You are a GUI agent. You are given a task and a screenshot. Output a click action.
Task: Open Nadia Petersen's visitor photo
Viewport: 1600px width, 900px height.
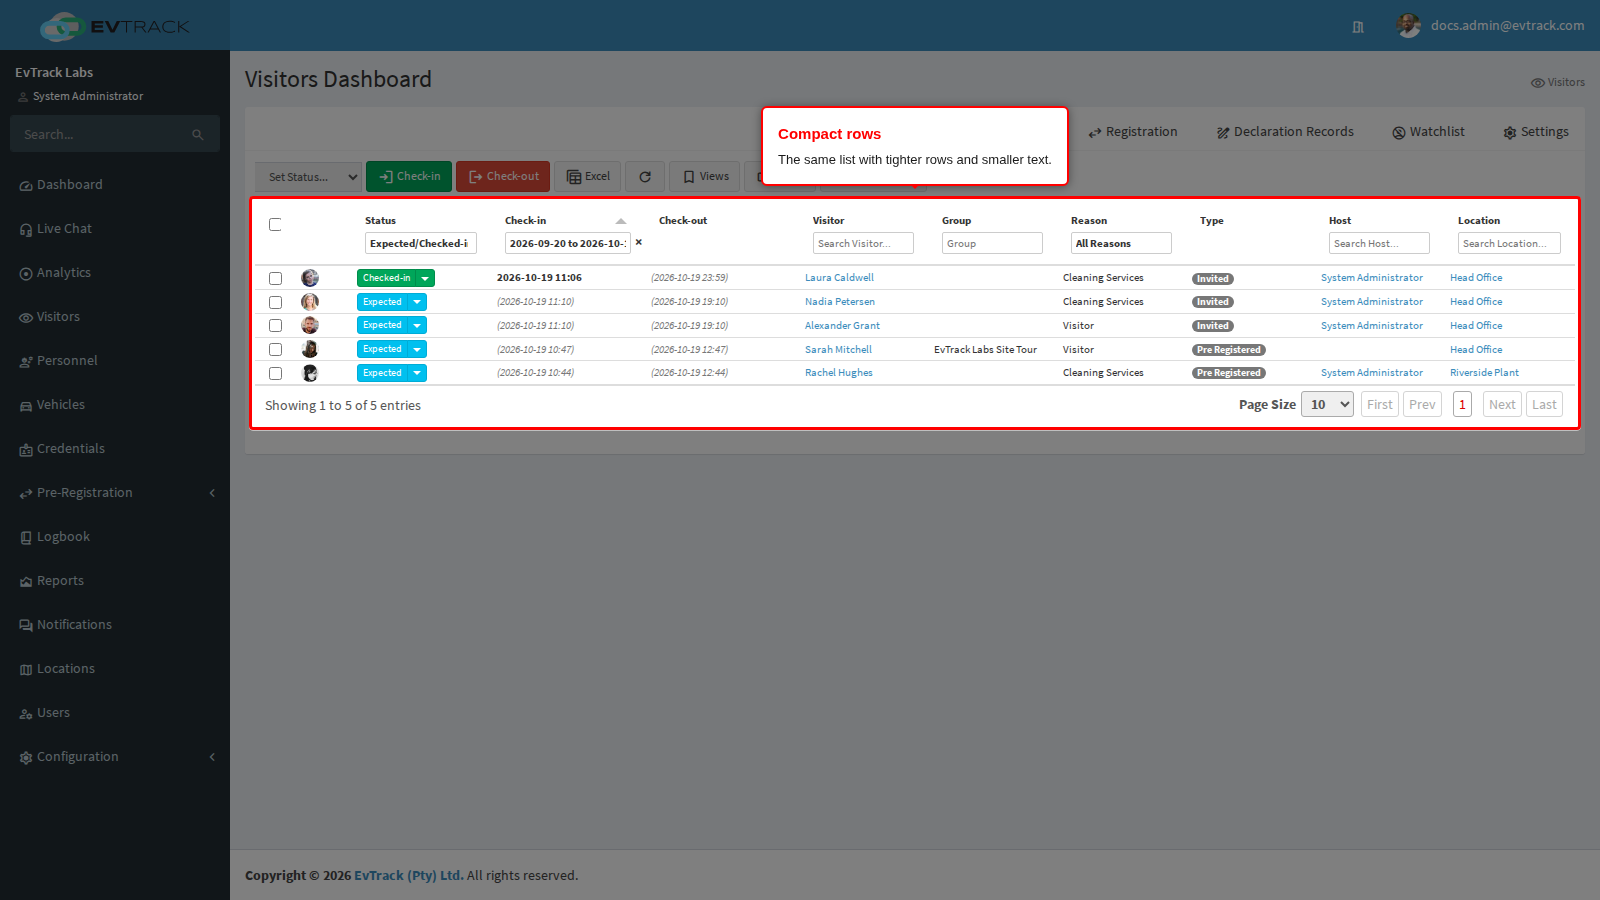[310, 302]
